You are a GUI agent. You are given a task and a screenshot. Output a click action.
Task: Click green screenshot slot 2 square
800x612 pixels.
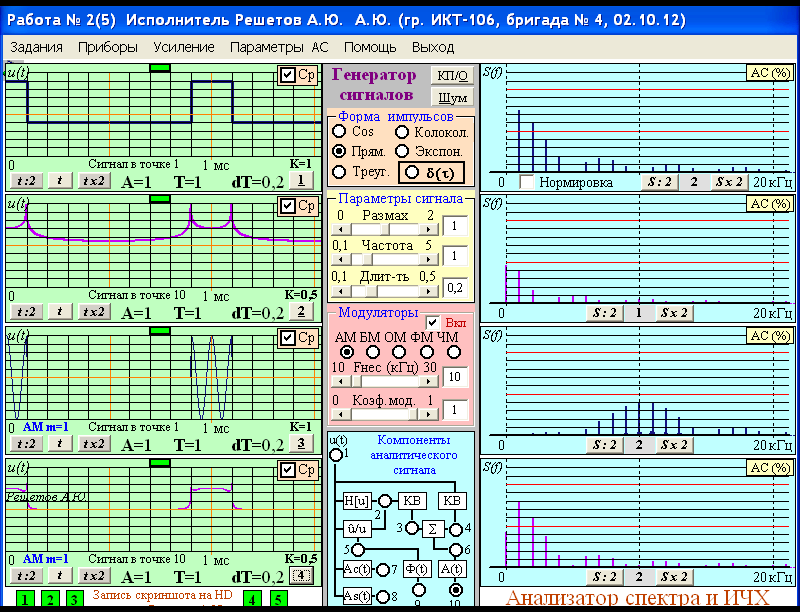click(x=50, y=599)
